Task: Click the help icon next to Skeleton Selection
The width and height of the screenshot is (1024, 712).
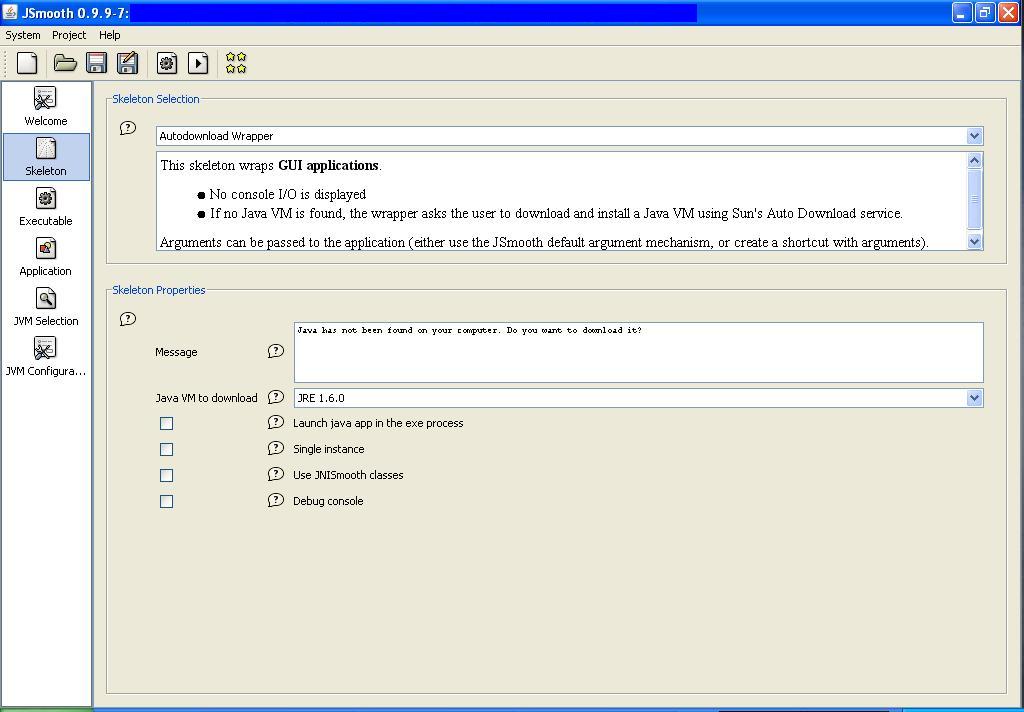Action: point(128,128)
